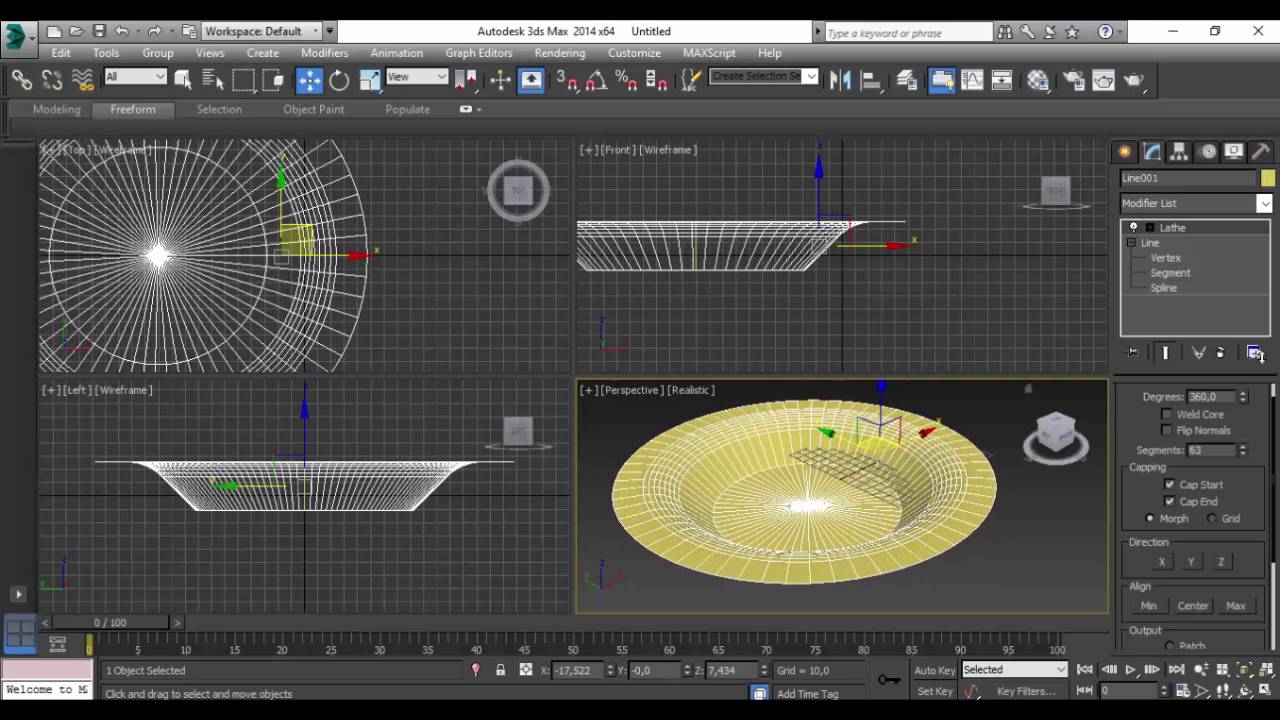Viewport: 1280px width, 720px height.
Task: Click the Segments spinner arrows
Action: [1243, 450]
